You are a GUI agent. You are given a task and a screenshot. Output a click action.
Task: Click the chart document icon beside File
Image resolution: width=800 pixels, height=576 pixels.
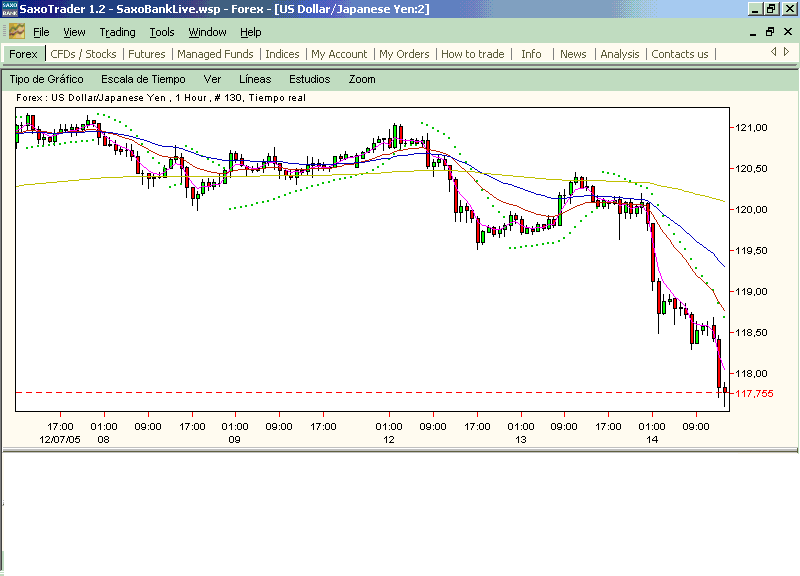point(17,32)
